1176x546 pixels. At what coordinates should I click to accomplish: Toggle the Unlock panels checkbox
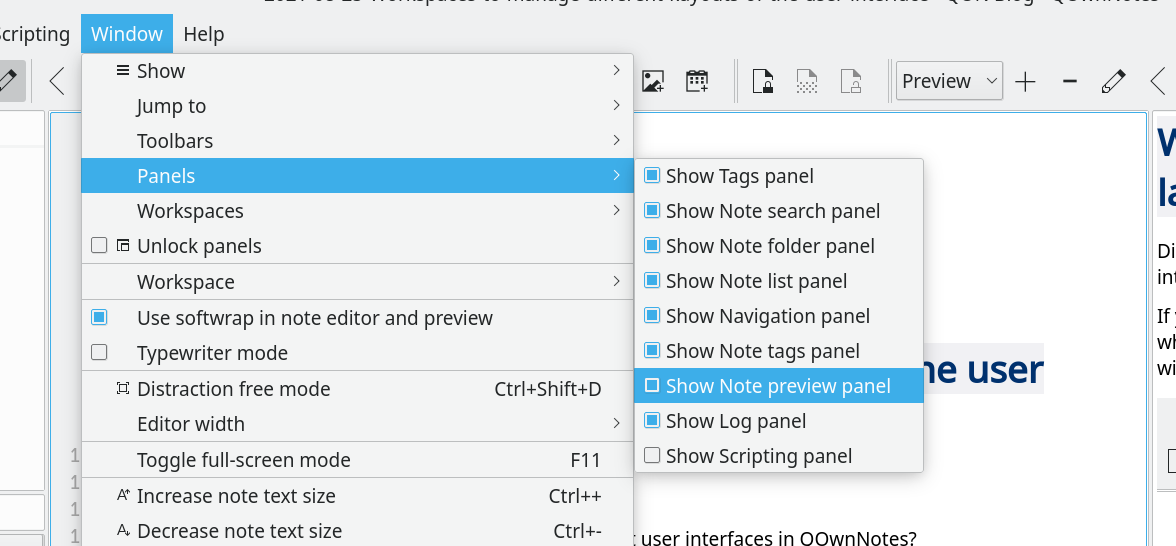pyautogui.click(x=99, y=246)
